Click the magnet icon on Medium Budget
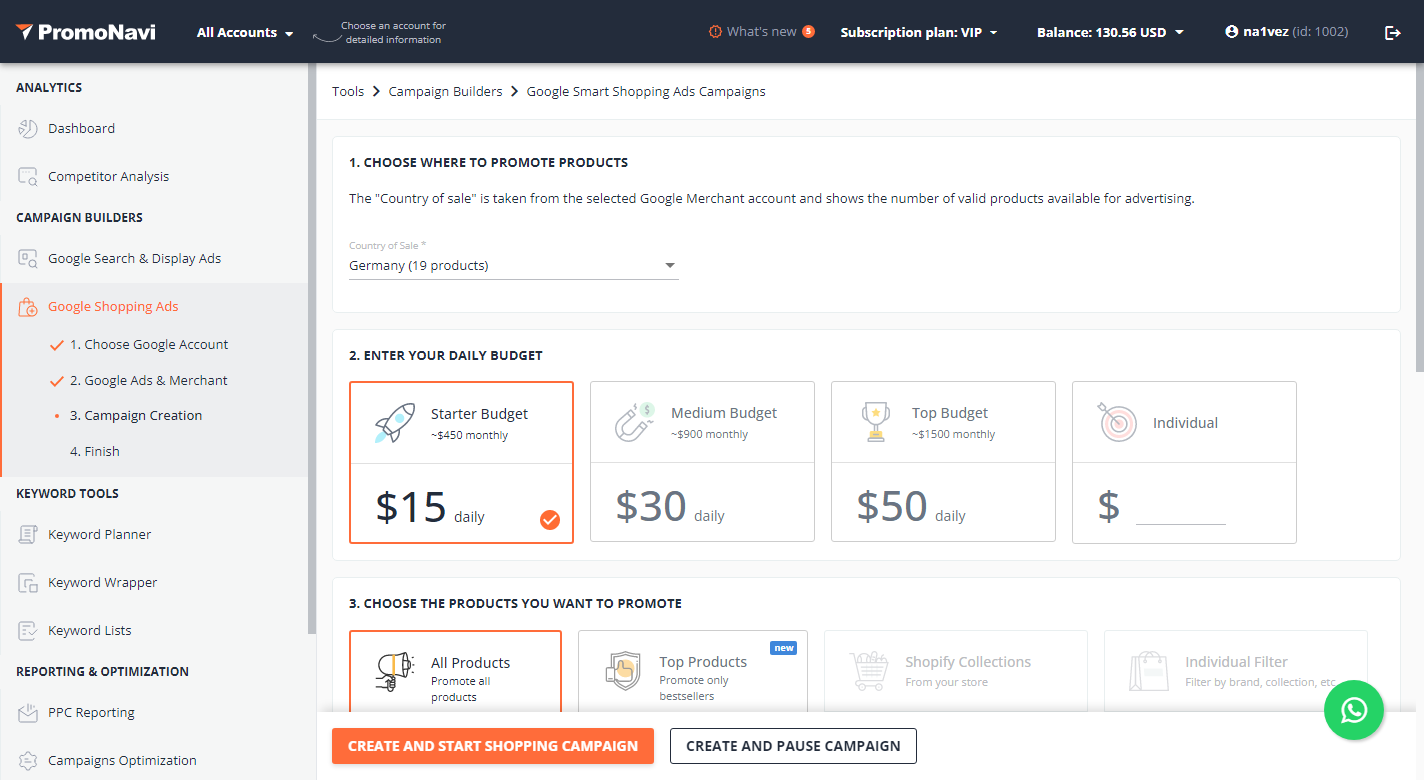This screenshot has height=780, width=1424. 635,422
